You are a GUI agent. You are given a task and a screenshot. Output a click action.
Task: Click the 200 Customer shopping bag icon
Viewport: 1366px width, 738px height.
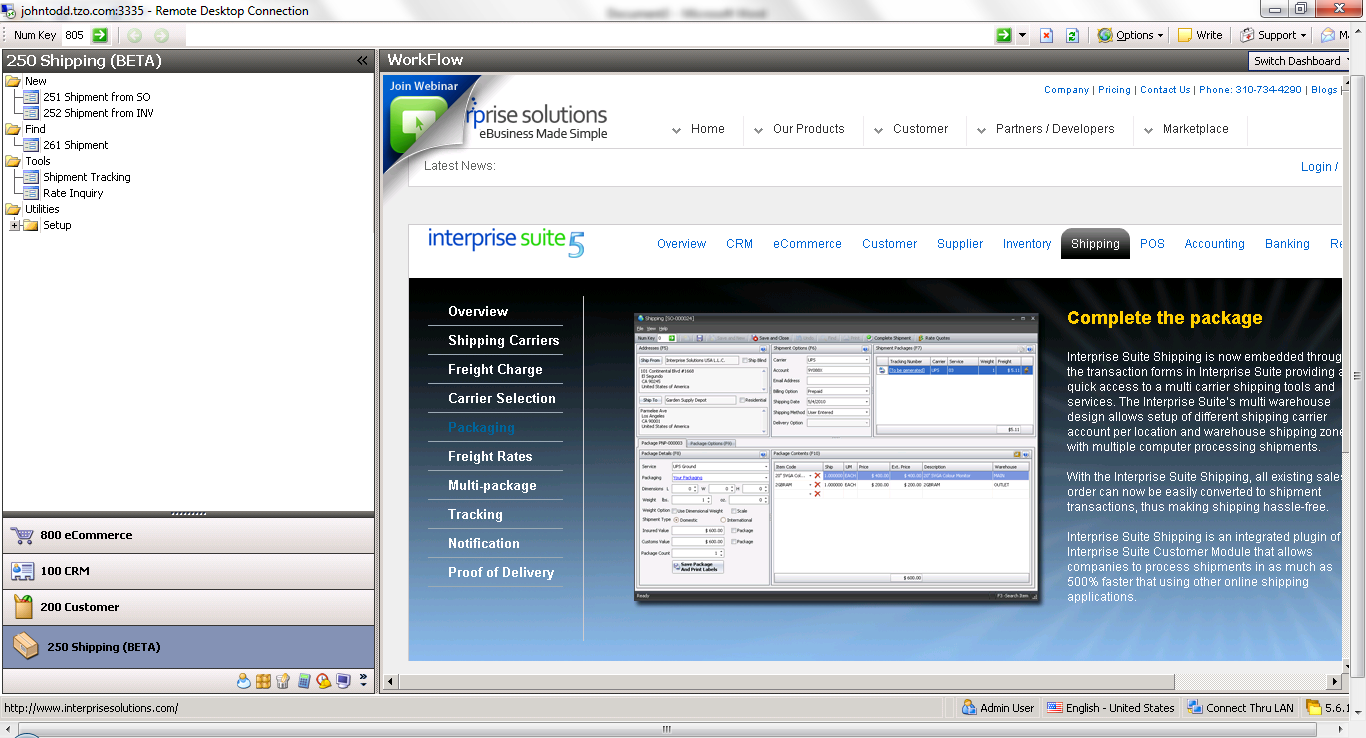tap(22, 607)
